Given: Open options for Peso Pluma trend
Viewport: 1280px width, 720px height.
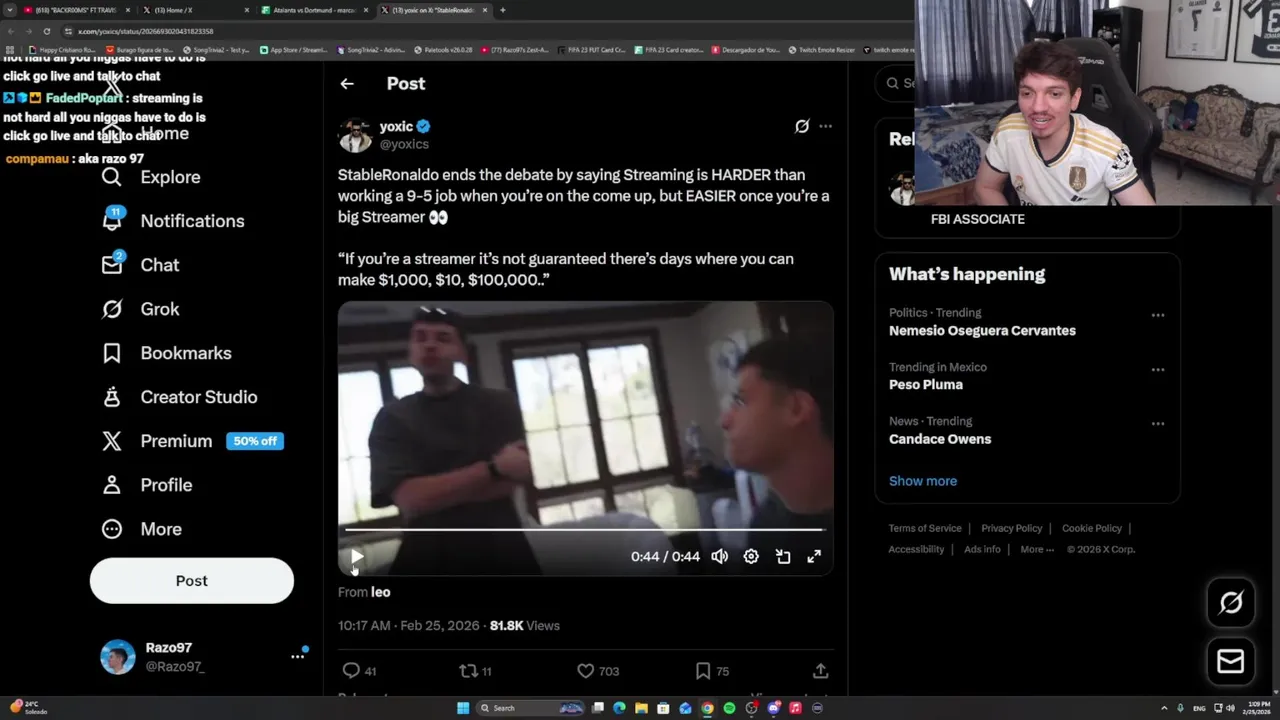Looking at the screenshot, I should click(1157, 369).
